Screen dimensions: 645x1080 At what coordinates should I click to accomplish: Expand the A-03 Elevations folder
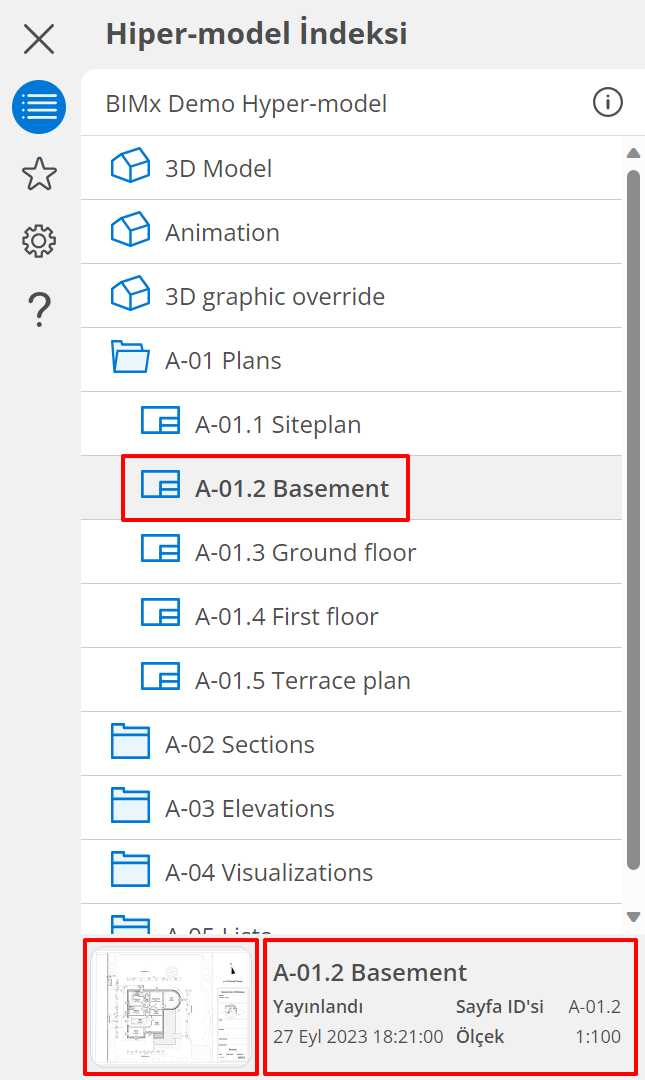click(x=130, y=808)
